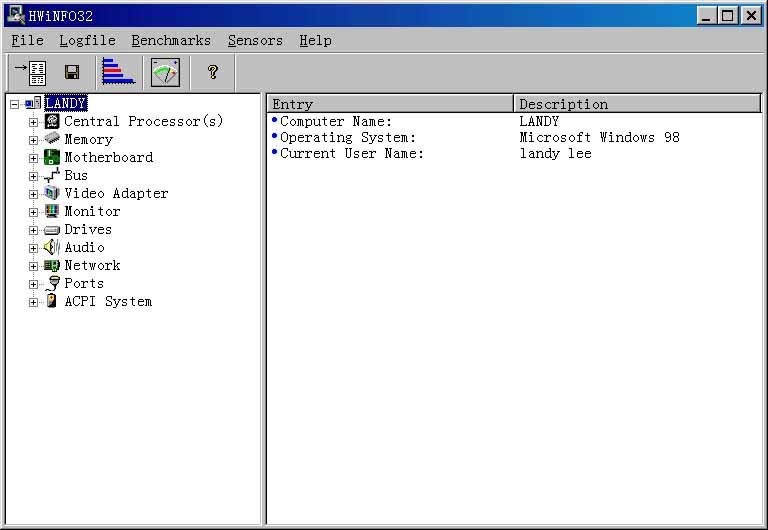
Task: Open the sensors gauge toolbar icon
Action: (x=165, y=72)
